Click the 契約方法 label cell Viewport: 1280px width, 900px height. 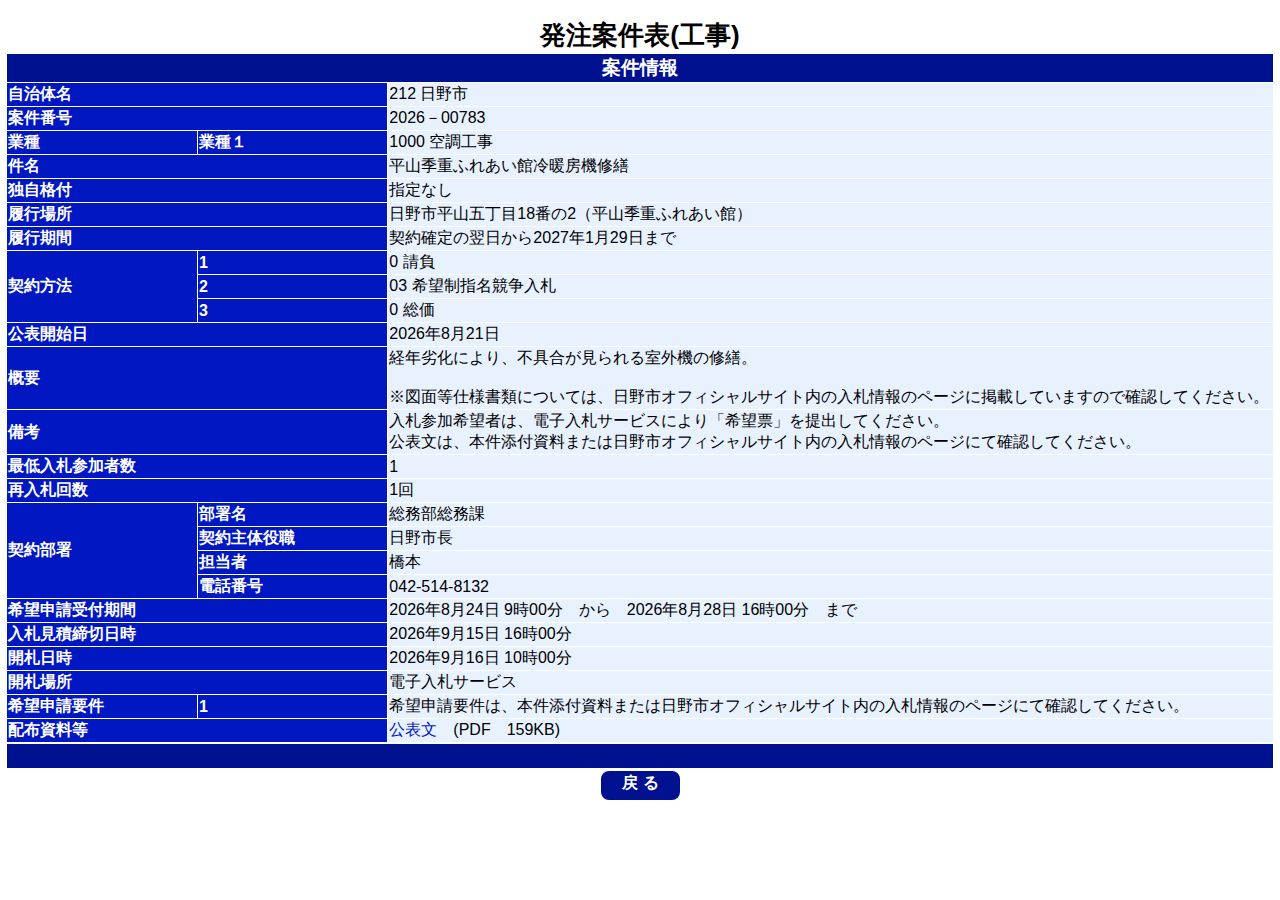point(101,286)
